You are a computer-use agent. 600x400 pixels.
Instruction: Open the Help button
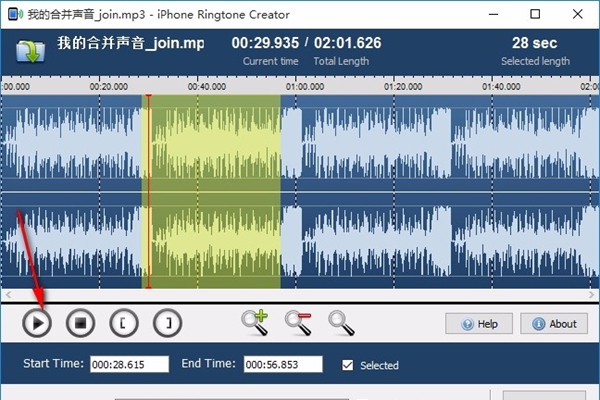click(x=479, y=324)
